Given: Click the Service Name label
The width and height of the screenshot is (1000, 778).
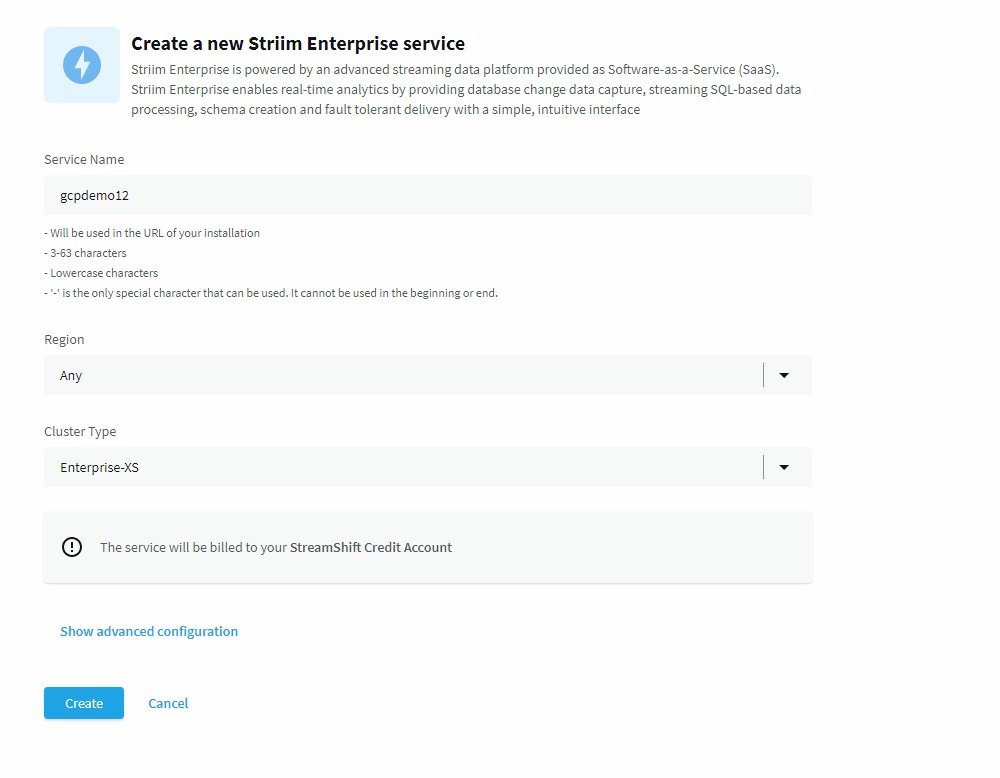Looking at the screenshot, I should click(84, 159).
